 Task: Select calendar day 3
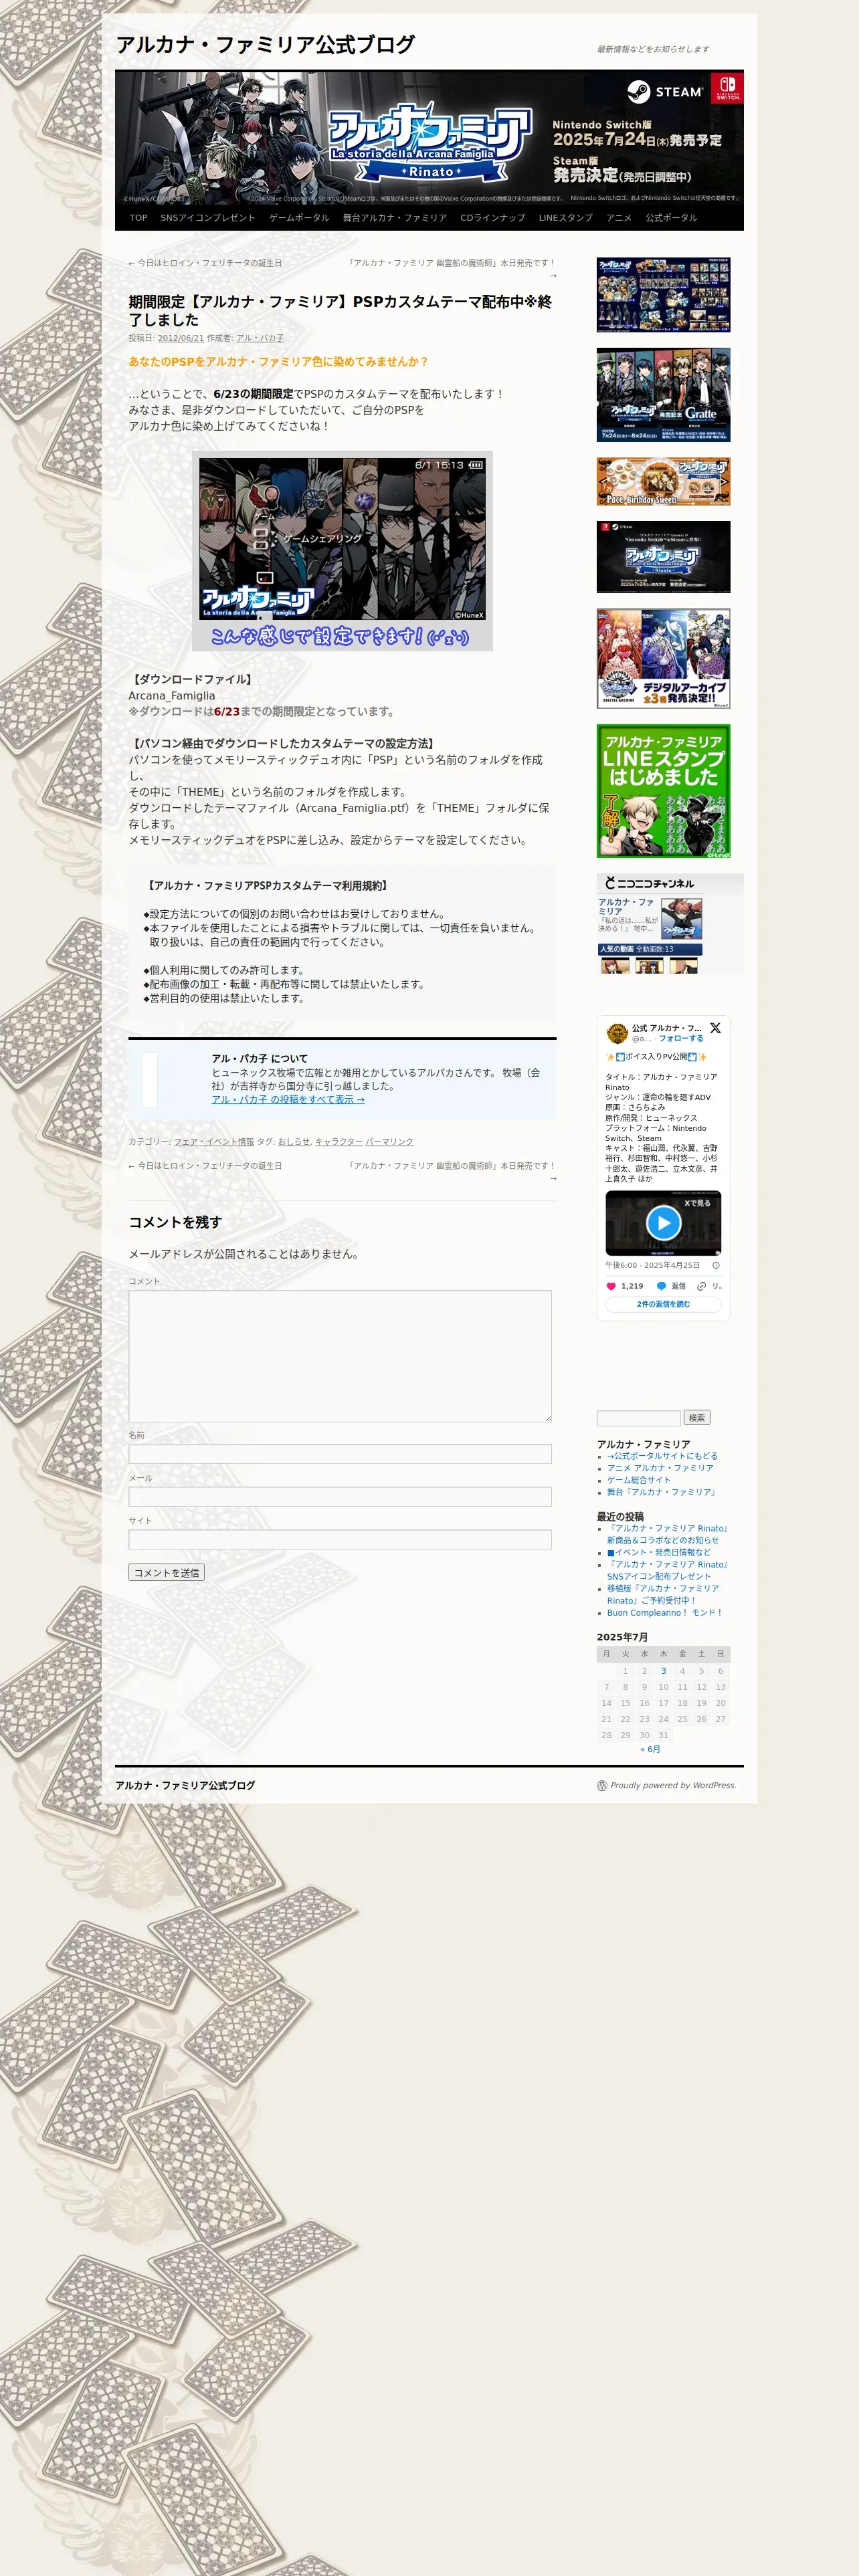[x=663, y=1671]
